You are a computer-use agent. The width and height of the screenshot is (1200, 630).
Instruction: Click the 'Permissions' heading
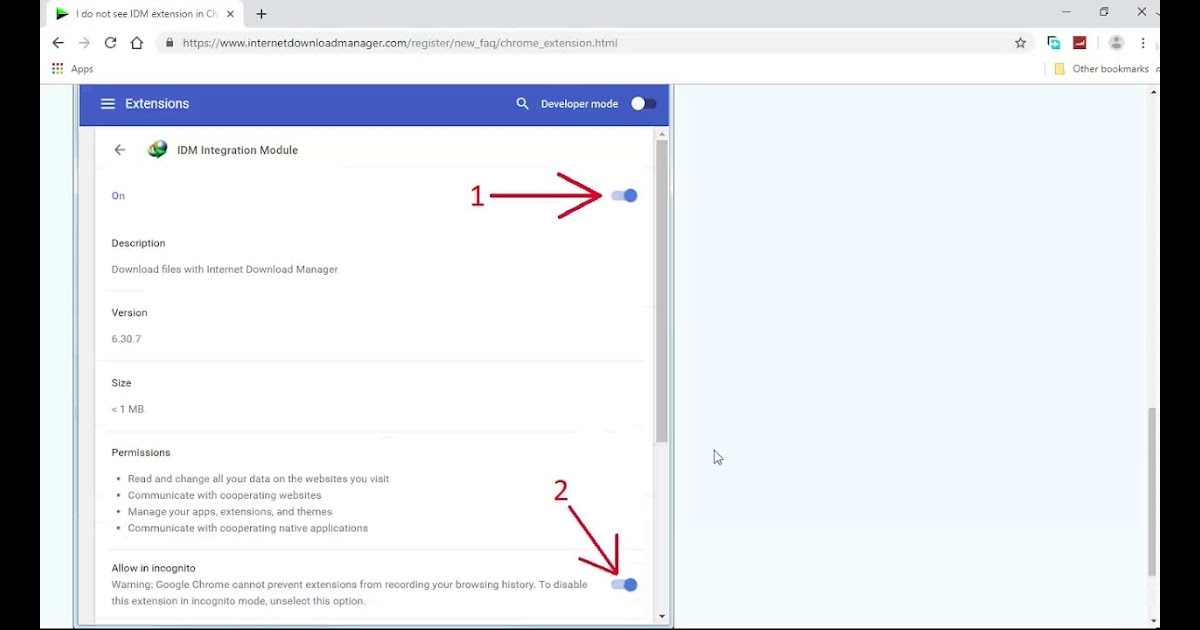point(141,453)
